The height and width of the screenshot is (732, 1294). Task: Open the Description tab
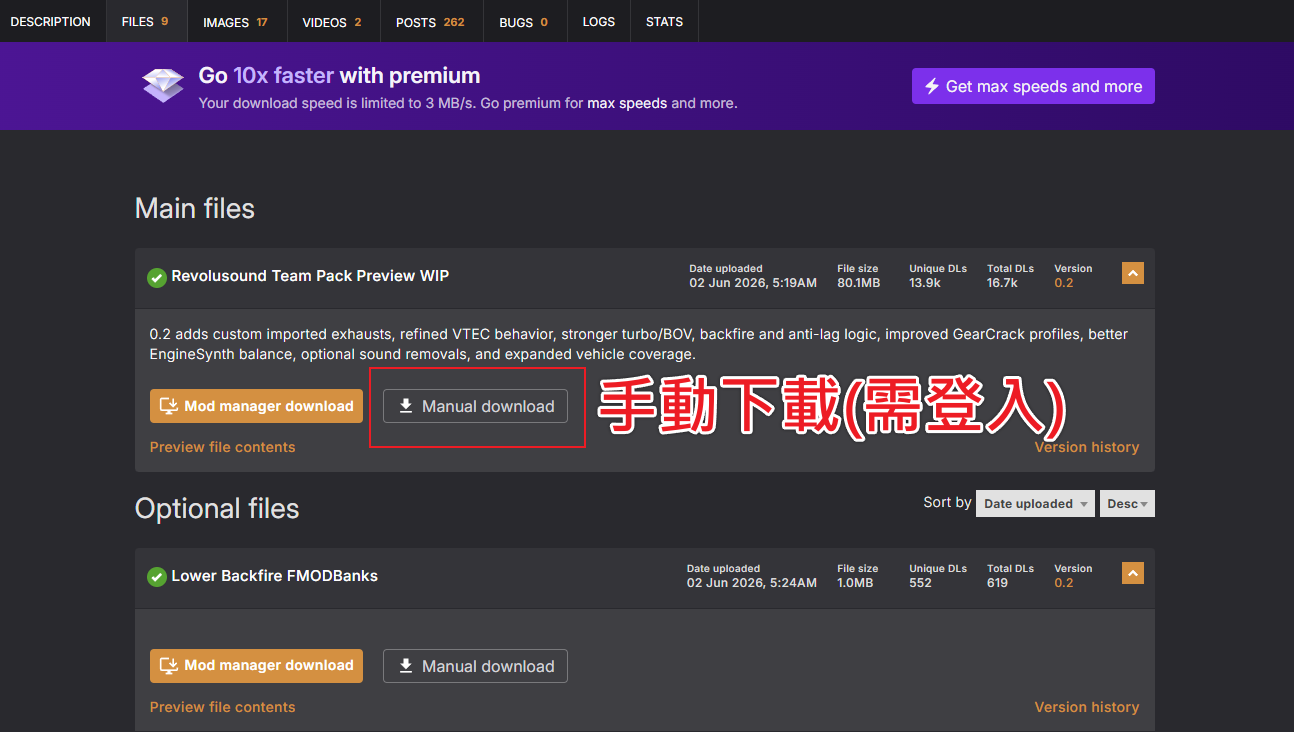point(51,21)
